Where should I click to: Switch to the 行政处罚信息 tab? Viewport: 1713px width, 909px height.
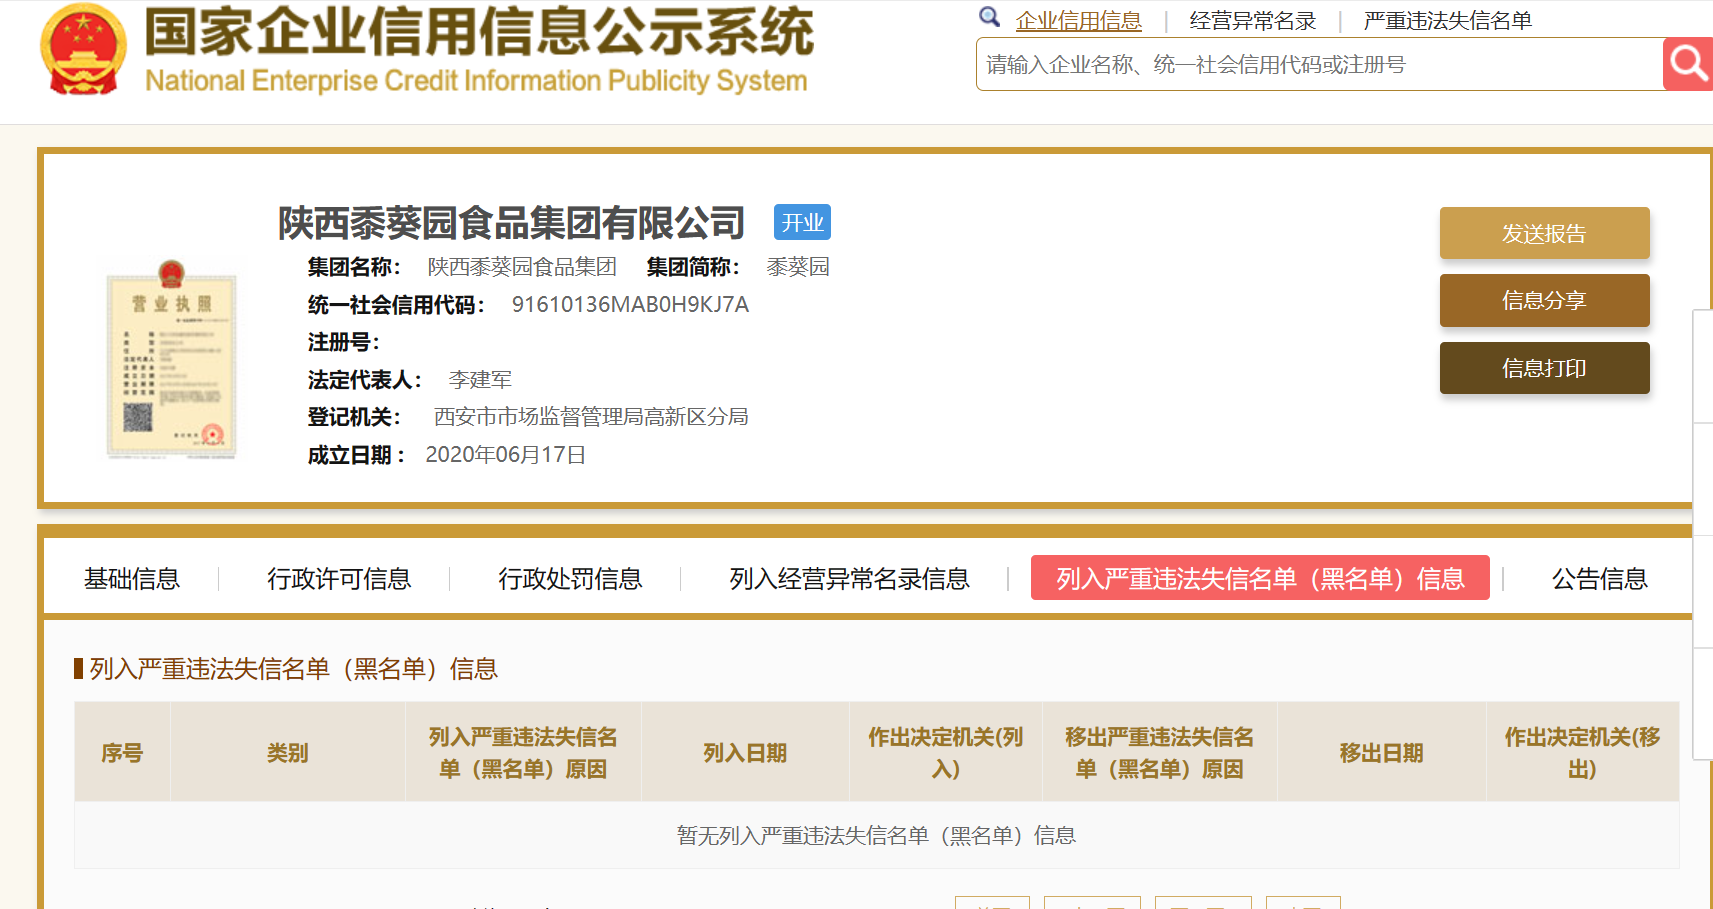tap(570, 579)
